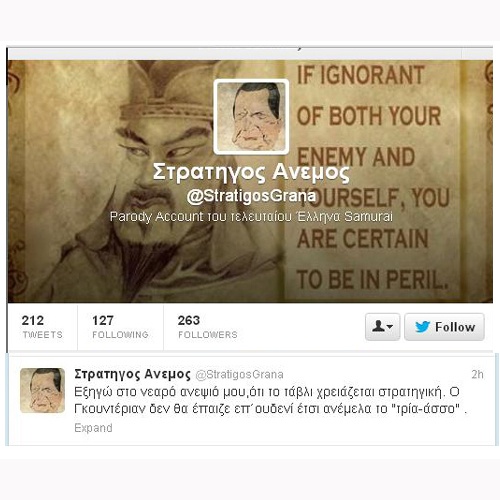Expand the tweet via Expand link

93,428
